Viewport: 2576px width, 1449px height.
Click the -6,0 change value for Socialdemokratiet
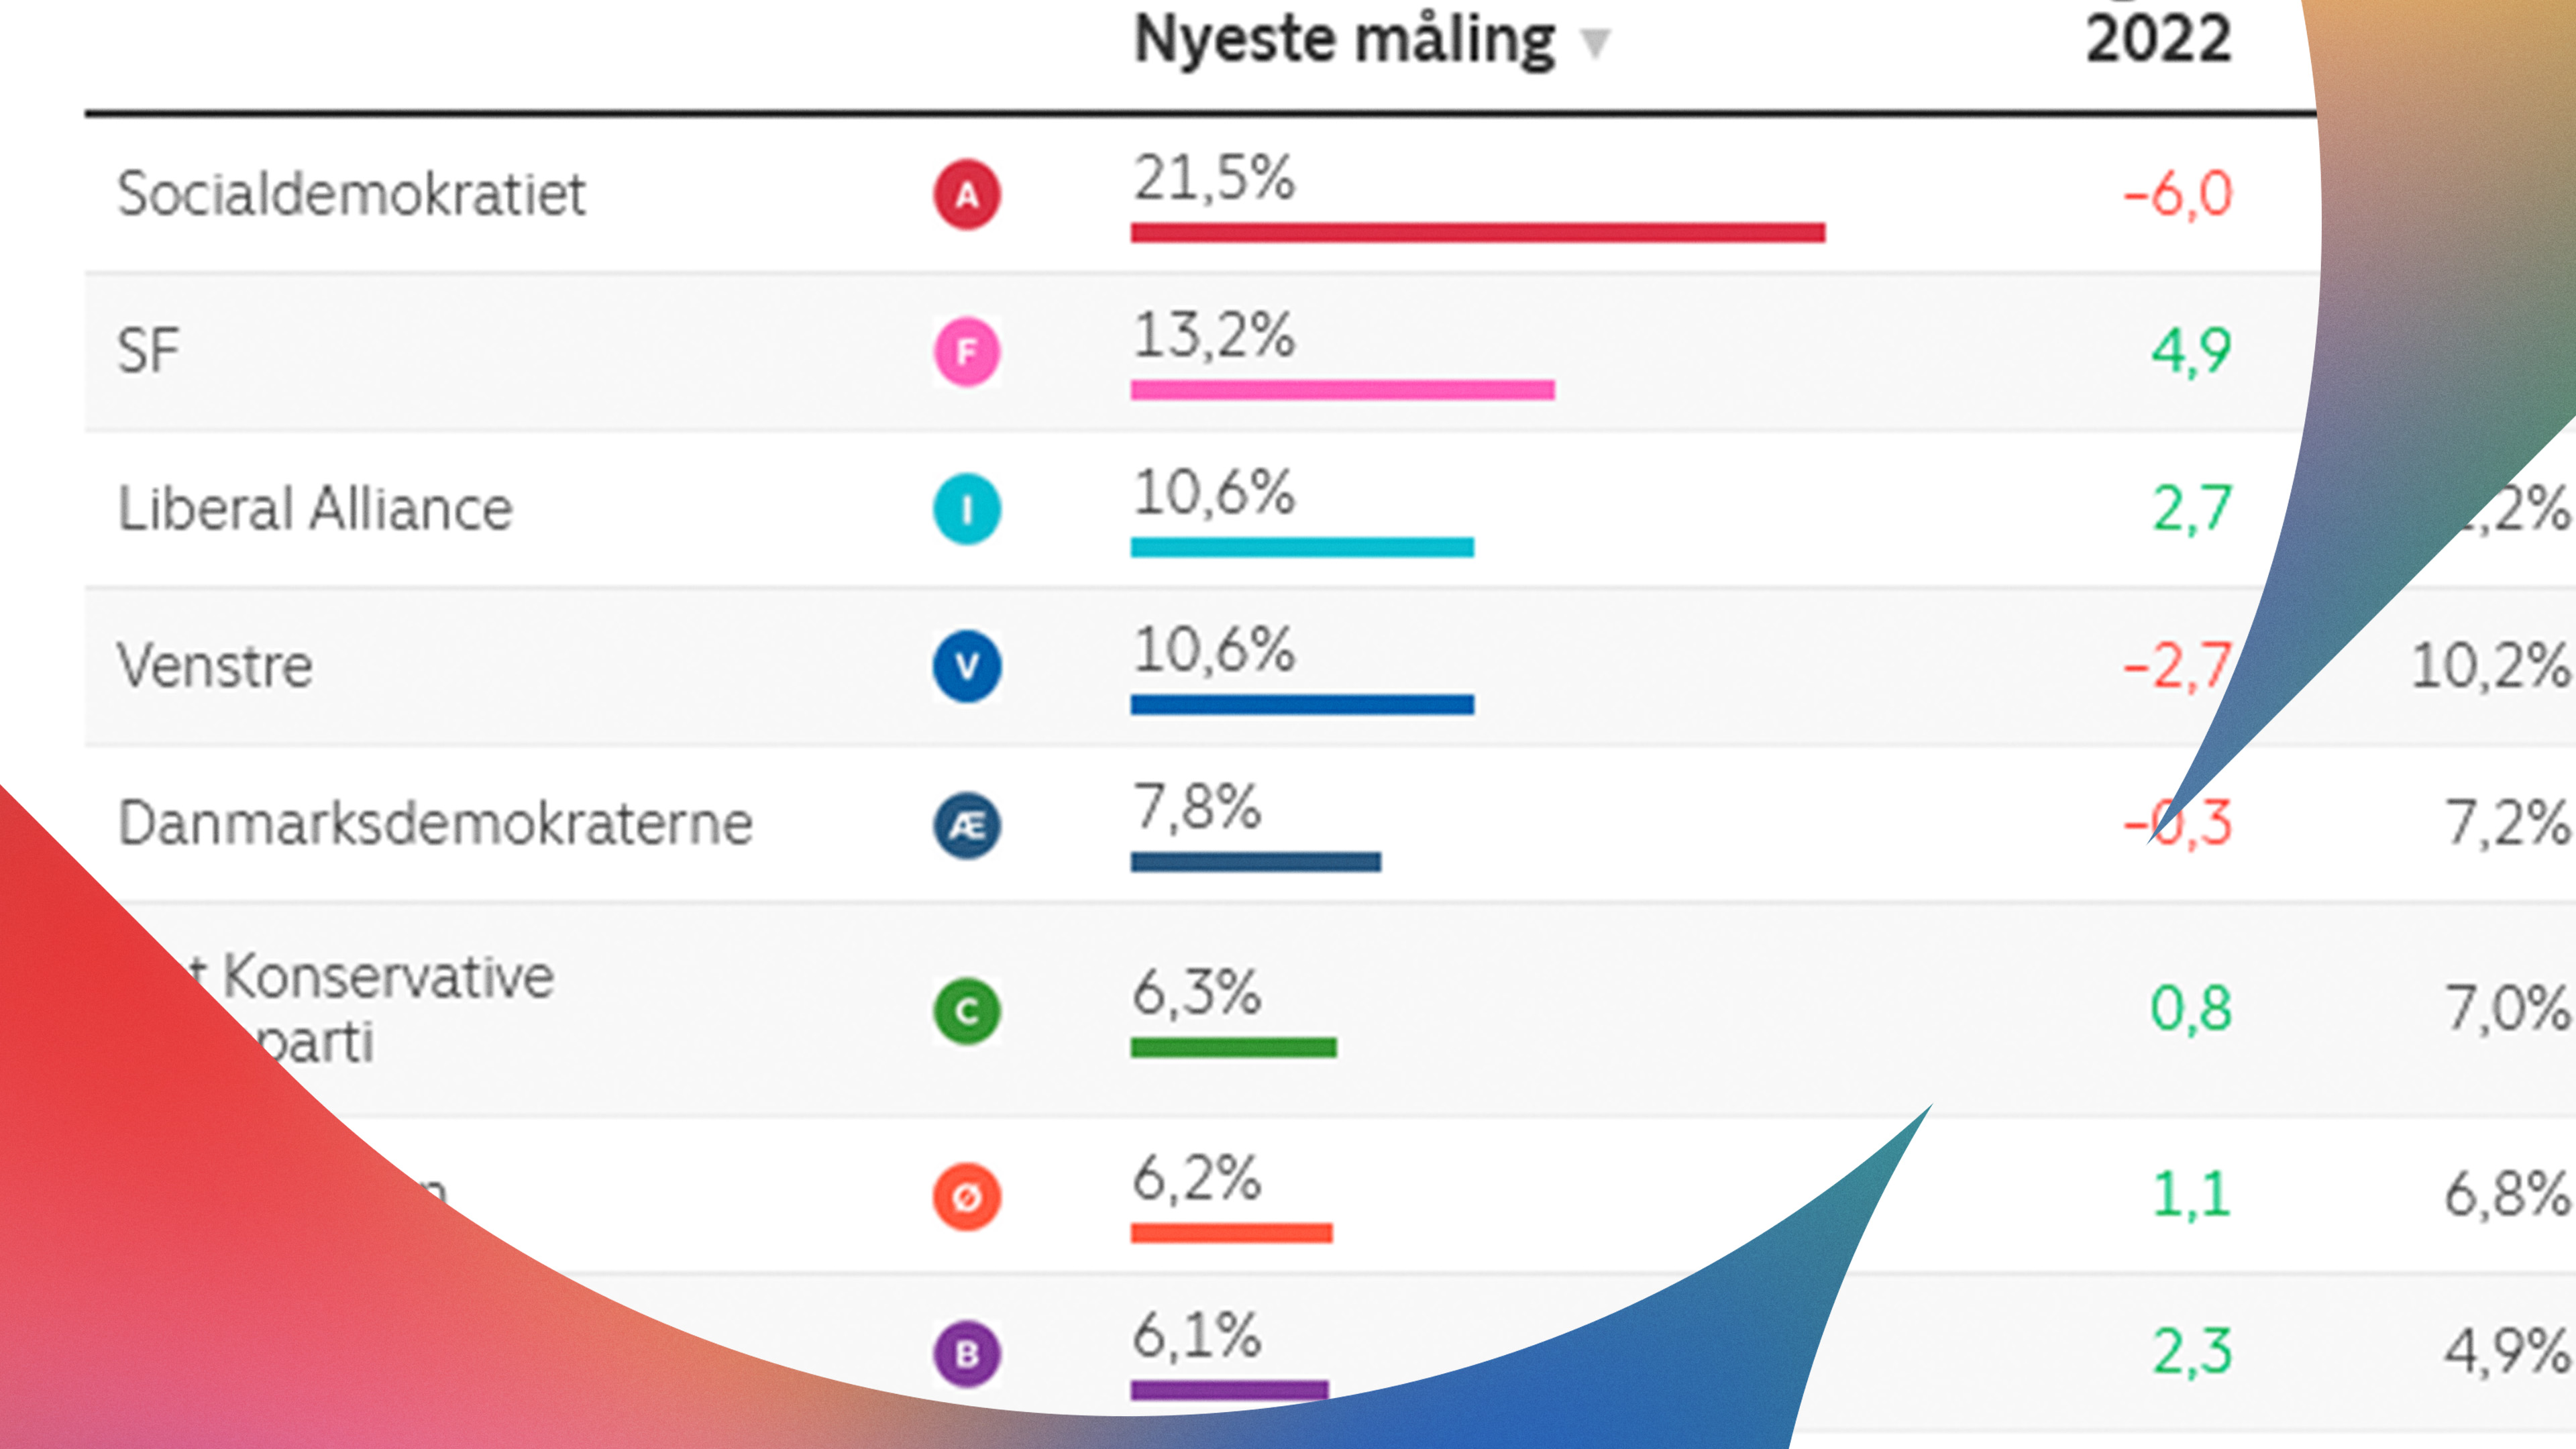(x=2177, y=193)
